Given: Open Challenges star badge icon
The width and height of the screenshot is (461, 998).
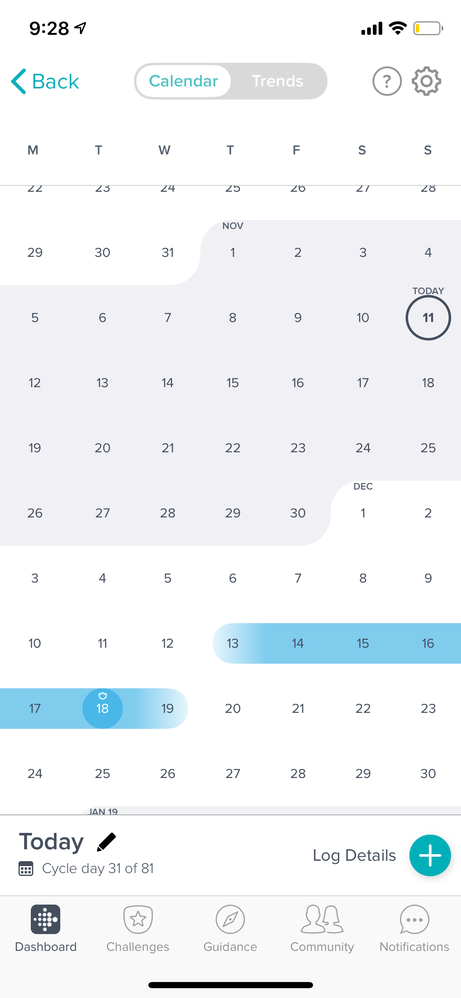Looking at the screenshot, I should pos(138,920).
